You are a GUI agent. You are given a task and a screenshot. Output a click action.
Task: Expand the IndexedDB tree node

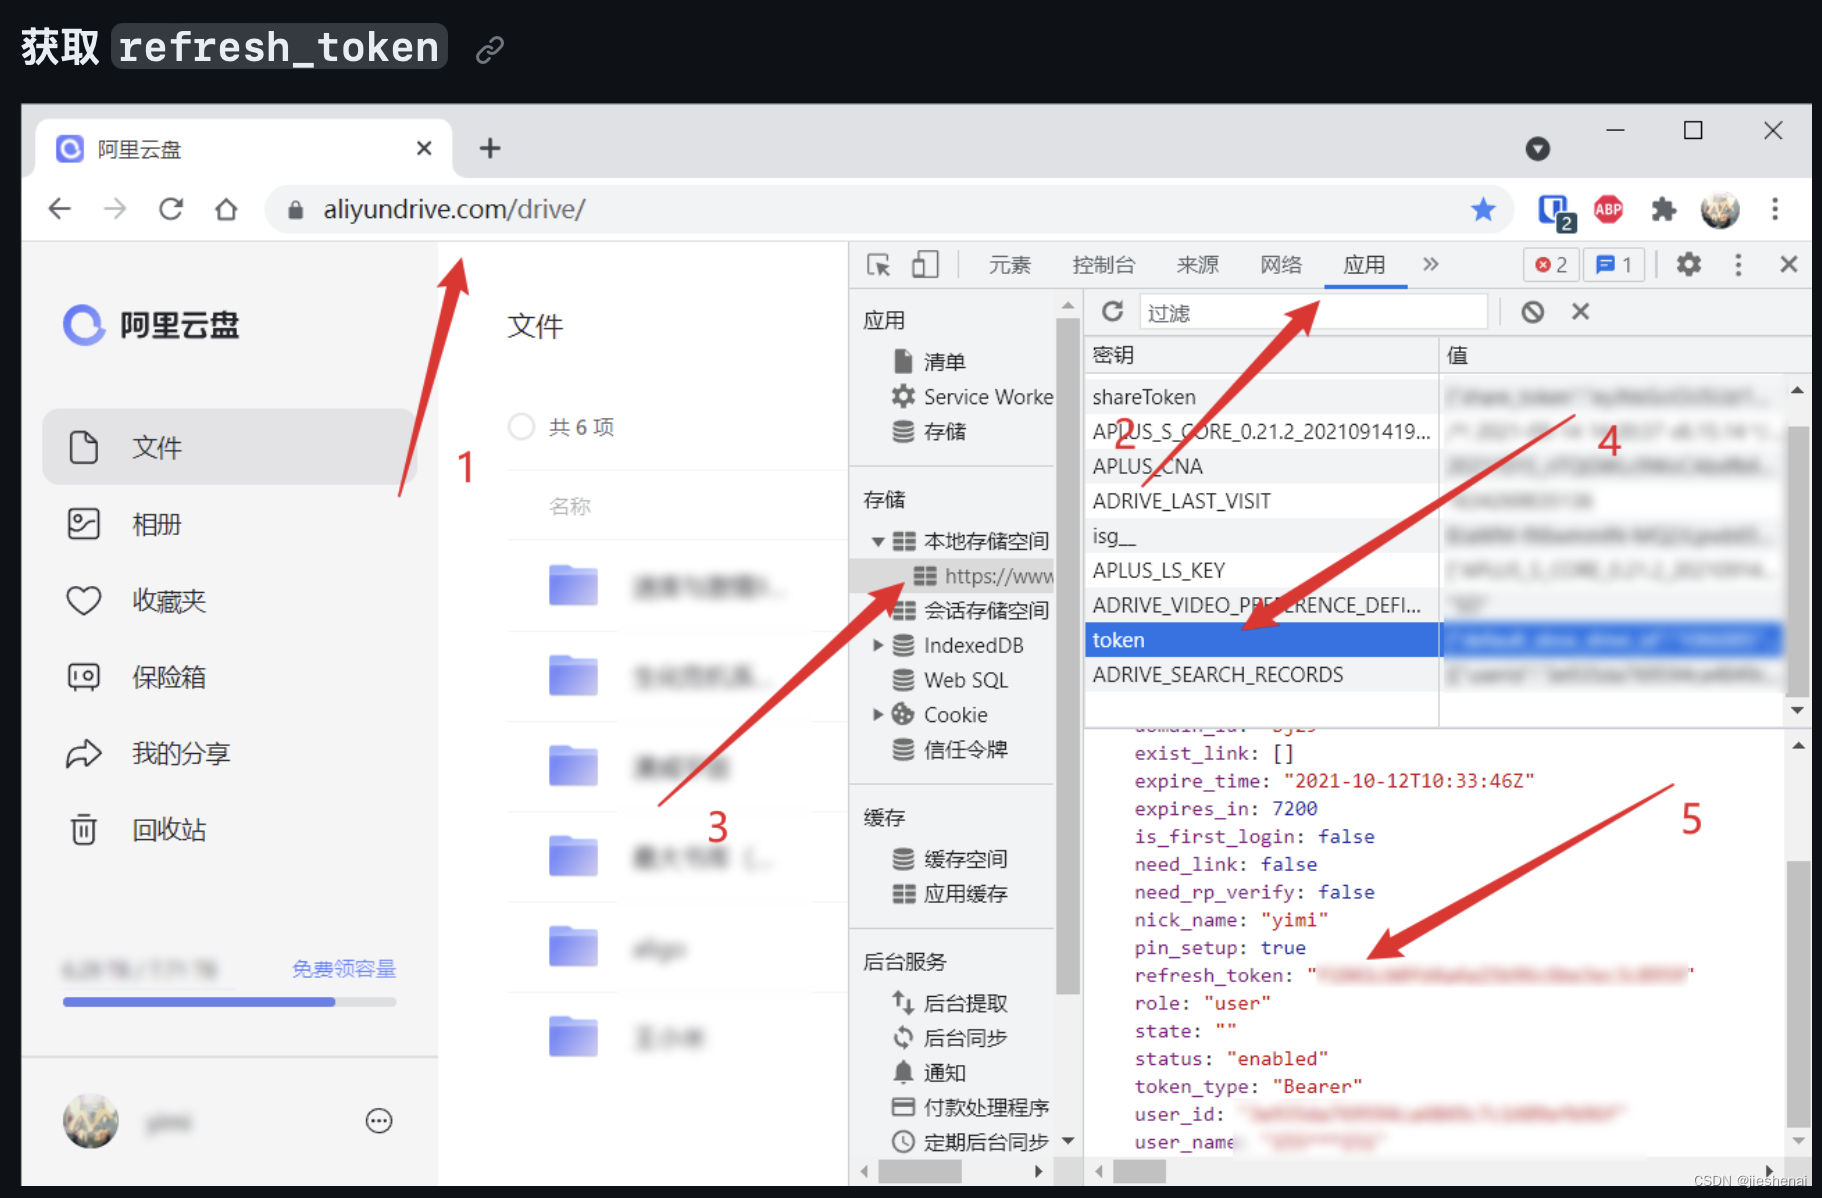pyautogui.click(x=877, y=645)
